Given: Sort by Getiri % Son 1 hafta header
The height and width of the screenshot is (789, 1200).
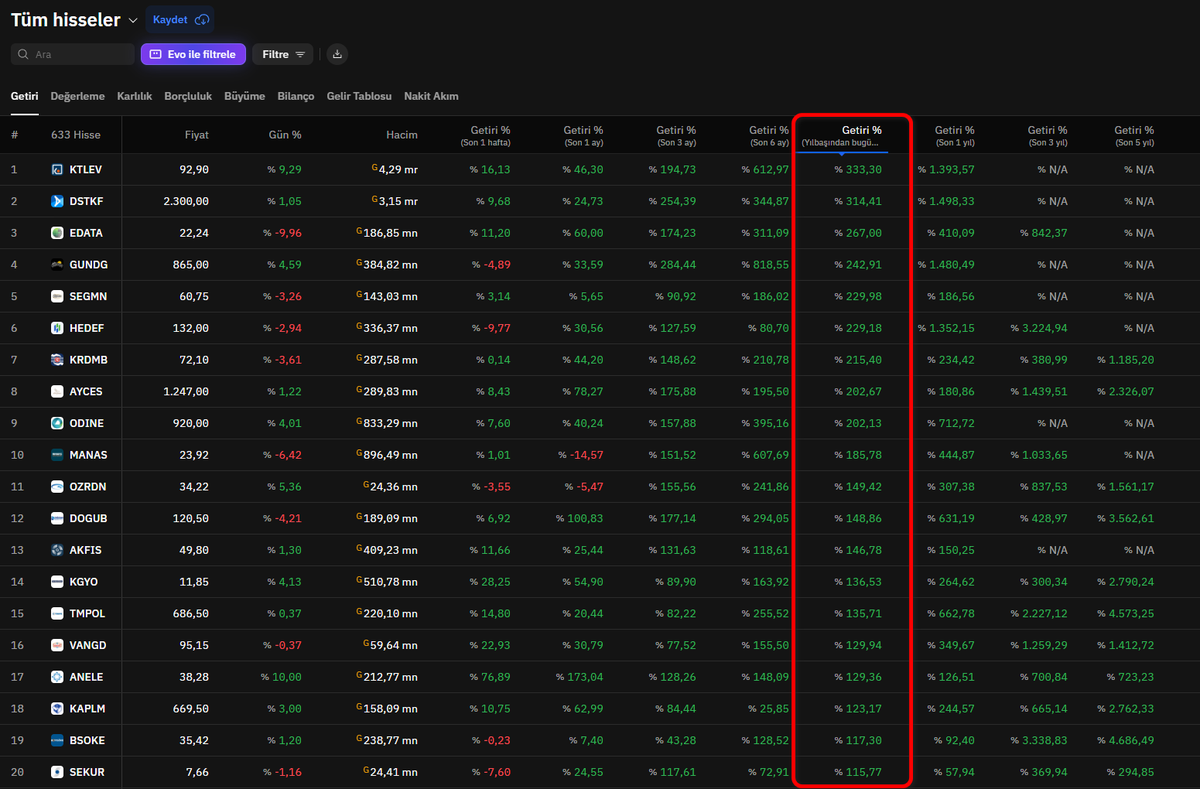Looking at the screenshot, I should point(485,136).
